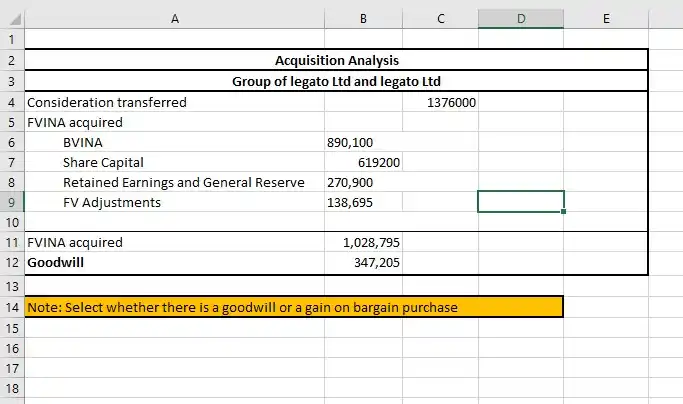Click the orange note cell in row 14
This screenshot has width=683, height=404.
tap(294, 307)
